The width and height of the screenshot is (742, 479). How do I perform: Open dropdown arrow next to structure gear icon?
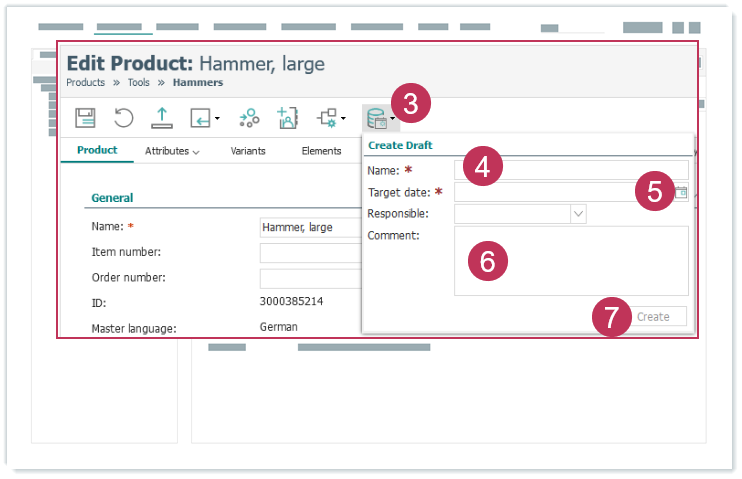click(x=344, y=119)
